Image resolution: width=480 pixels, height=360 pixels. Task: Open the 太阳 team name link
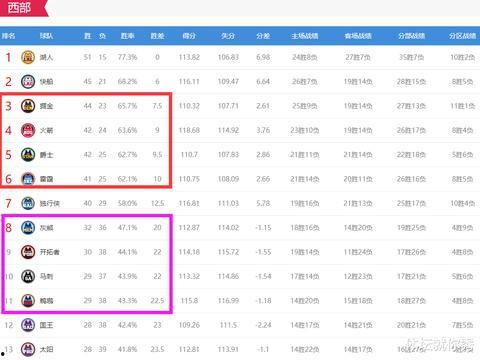tap(46, 349)
